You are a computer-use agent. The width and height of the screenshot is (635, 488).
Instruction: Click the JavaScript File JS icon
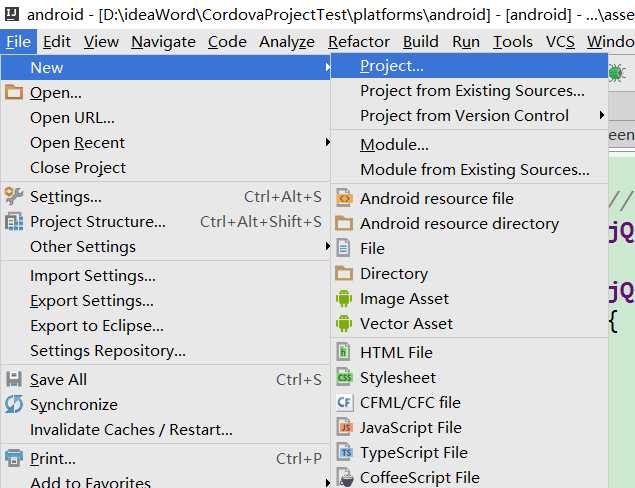[x=344, y=427]
